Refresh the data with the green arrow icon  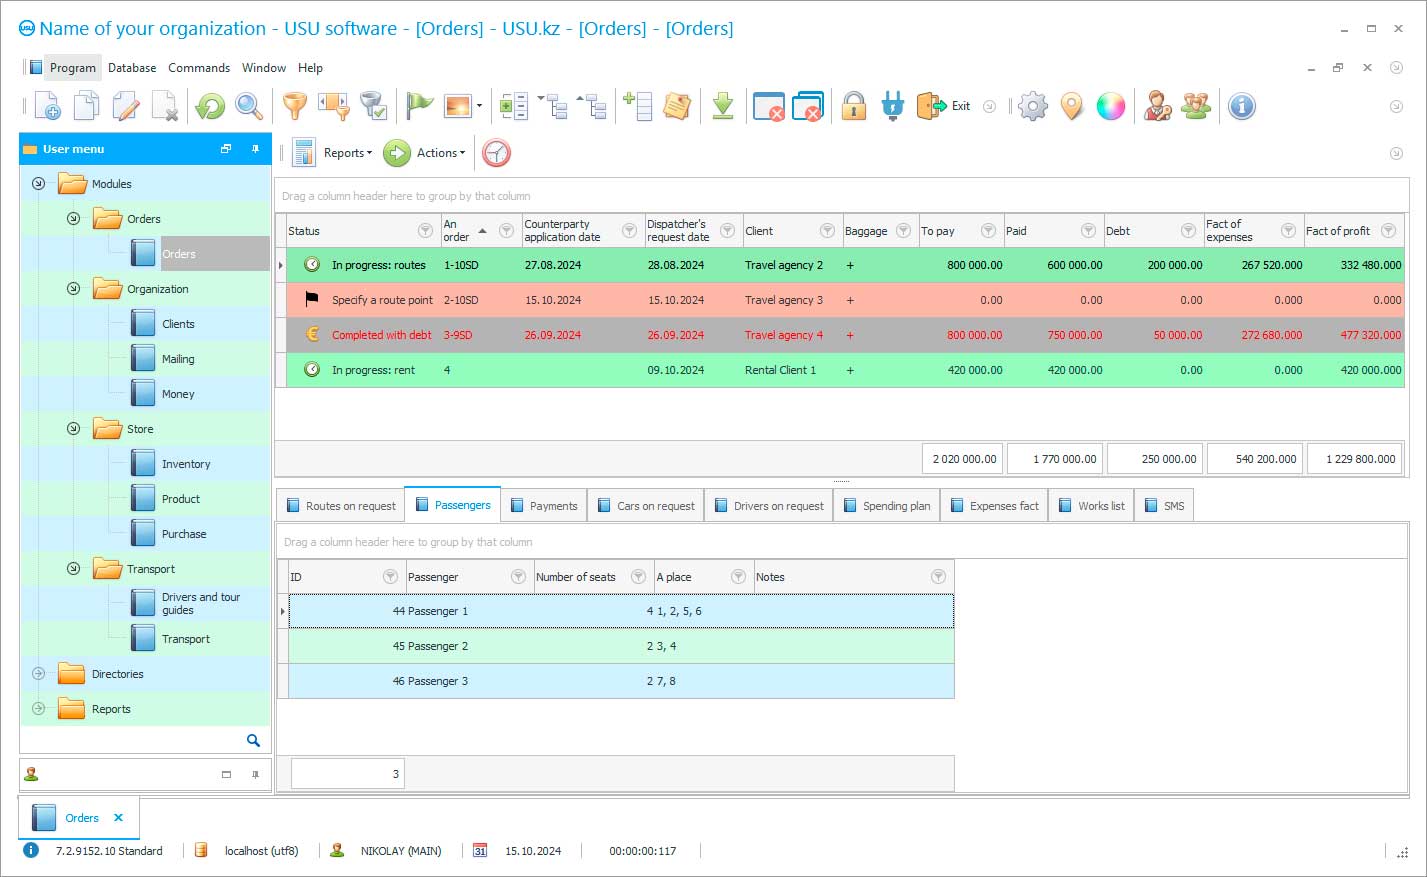210,106
